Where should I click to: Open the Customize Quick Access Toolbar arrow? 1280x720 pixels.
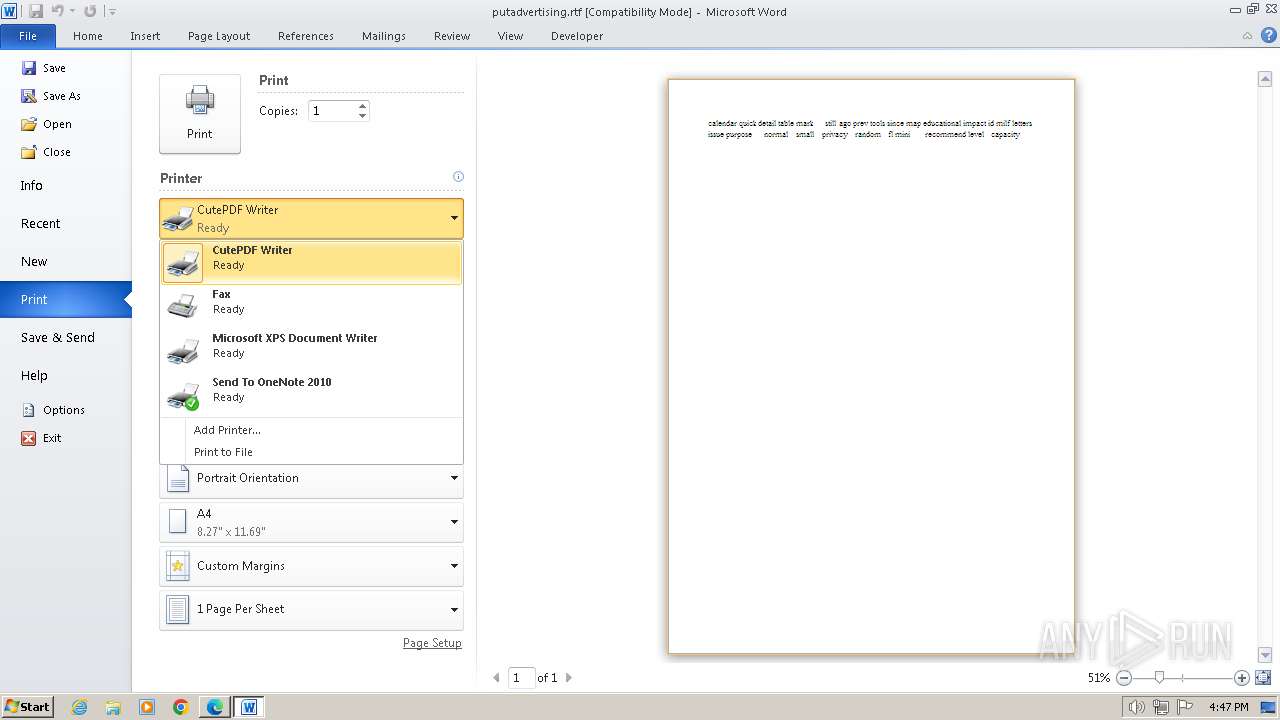pos(111,12)
